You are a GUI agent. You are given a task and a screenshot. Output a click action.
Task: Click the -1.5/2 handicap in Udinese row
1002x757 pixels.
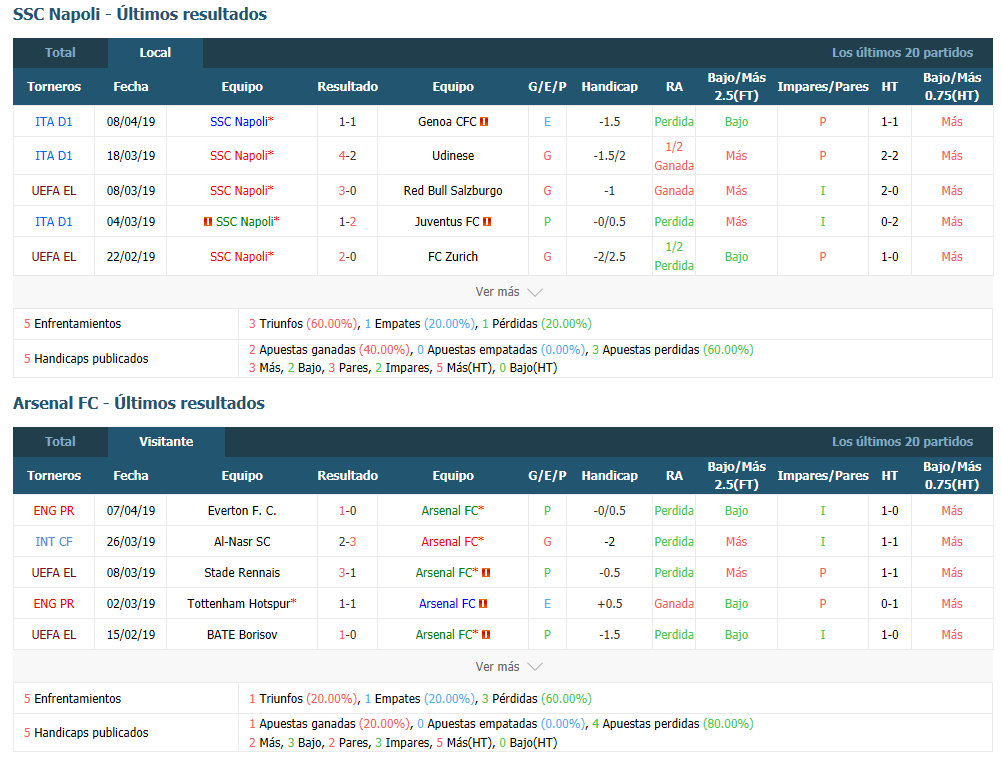610,156
